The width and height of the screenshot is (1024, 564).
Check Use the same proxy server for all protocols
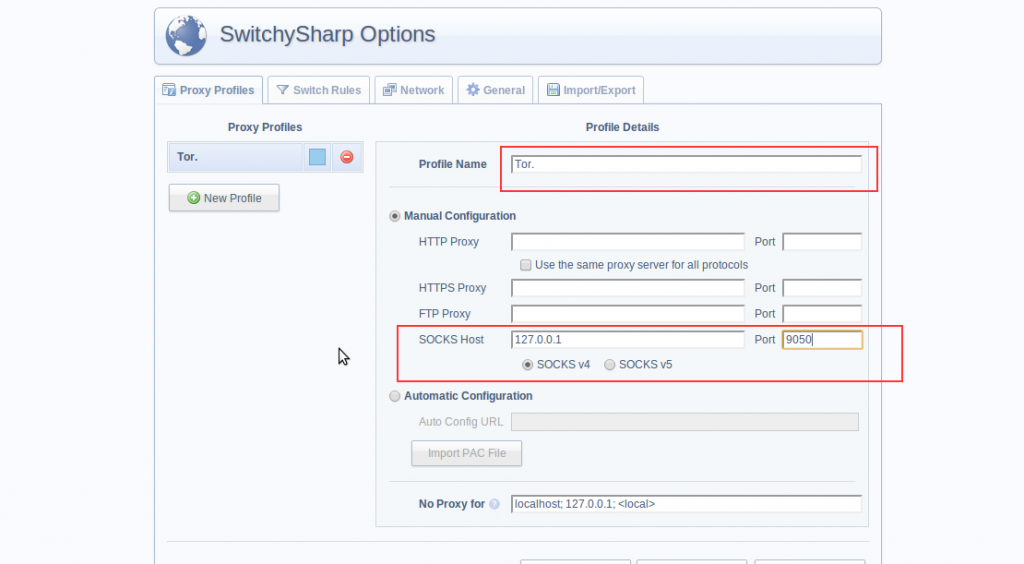pyautogui.click(x=526, y=265)
